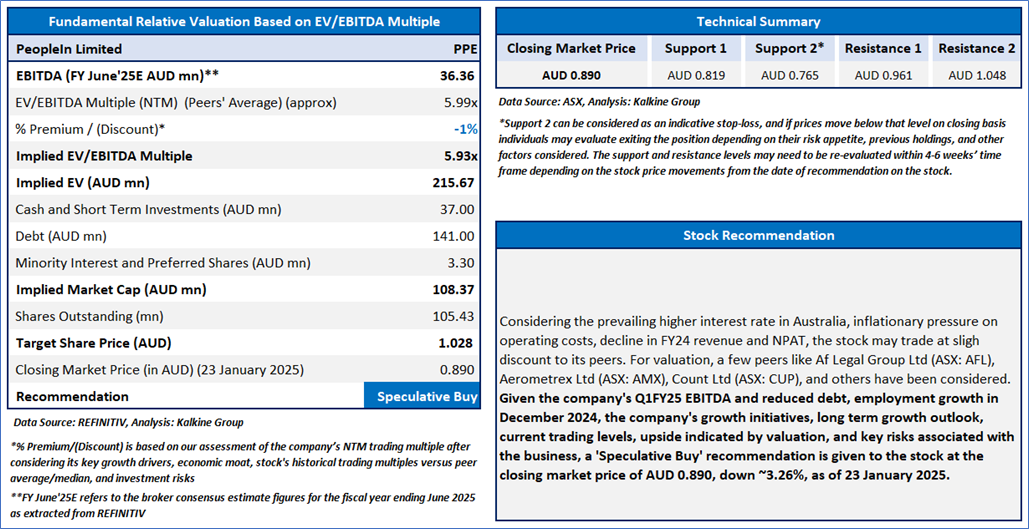This screenshot has height=529, width=1029.
Task: Click the blue 'Speculative Buy' cell
Action: point(422,396)
